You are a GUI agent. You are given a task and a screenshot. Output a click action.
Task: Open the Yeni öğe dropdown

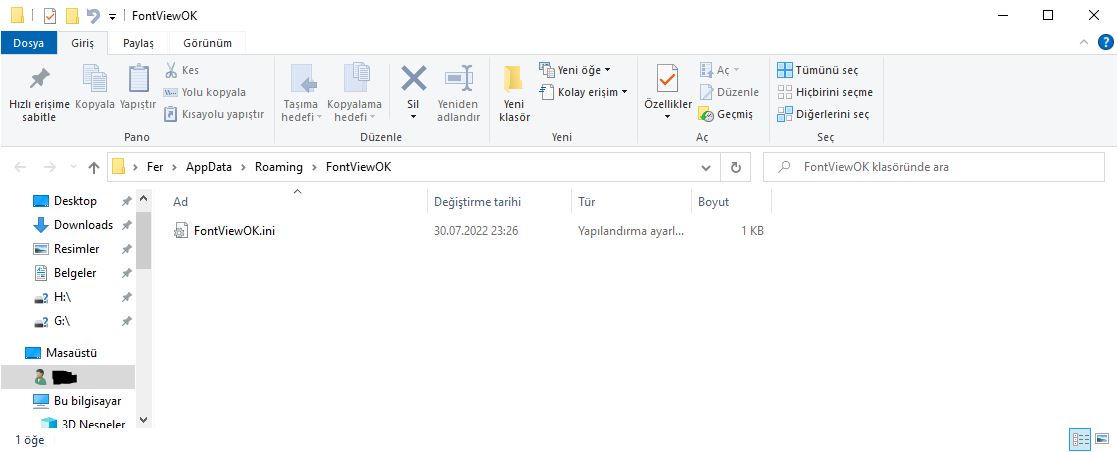[575, 70]
